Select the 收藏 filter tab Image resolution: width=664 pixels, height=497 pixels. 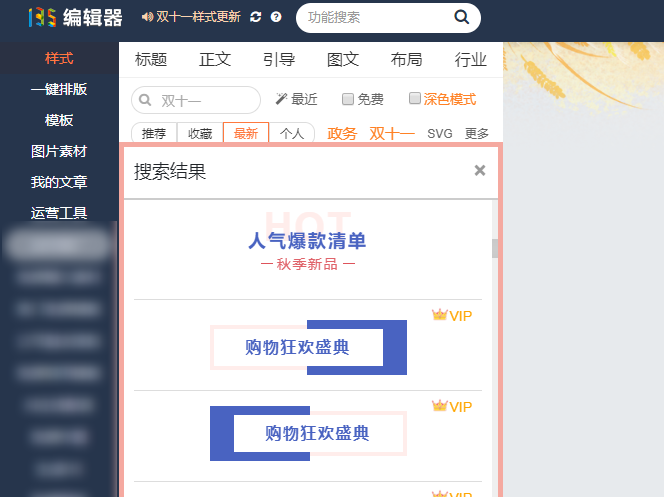200,133
